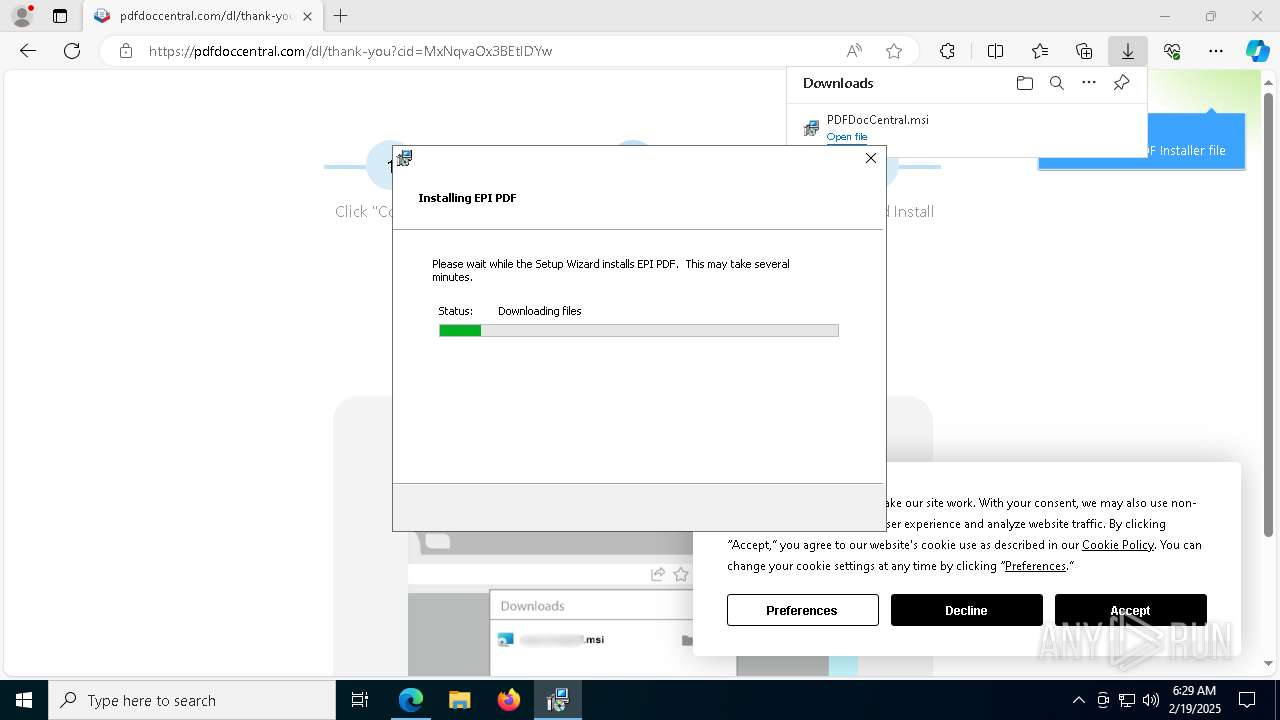Click Open file link under PDFDocCentral.msi
1280x720 pixels.
point(847,137)
